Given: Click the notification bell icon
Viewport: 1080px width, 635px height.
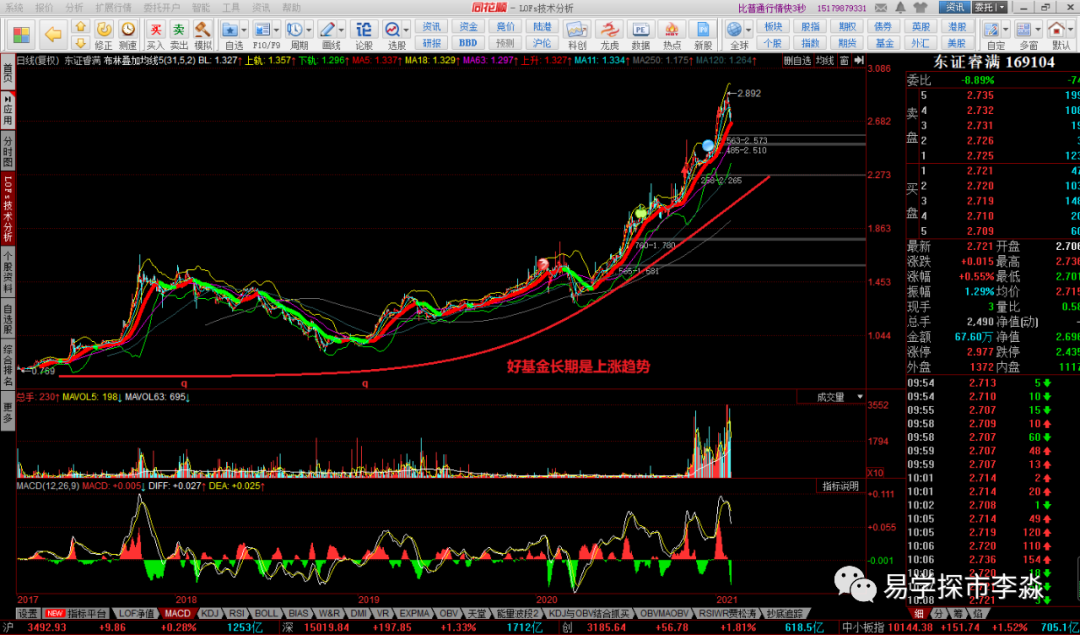Looking at the screenshot, I should (900, 8).
